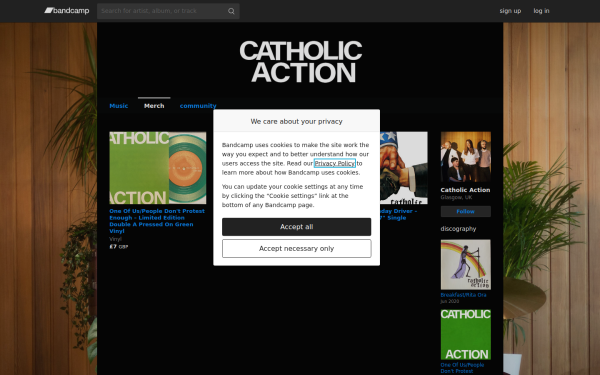Open the One Of Us/People discography link
Screen dimensions: 600x375
(x=462, y=368)
